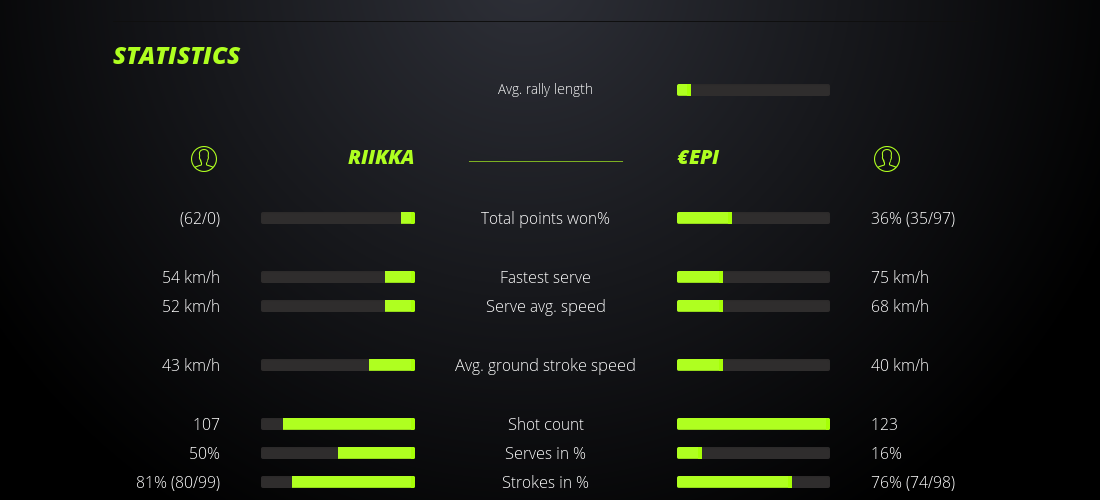The height and width of the screenshot is (500, 1100).
Task: Click the Serve avg. speed label
Action: [545, 306]
